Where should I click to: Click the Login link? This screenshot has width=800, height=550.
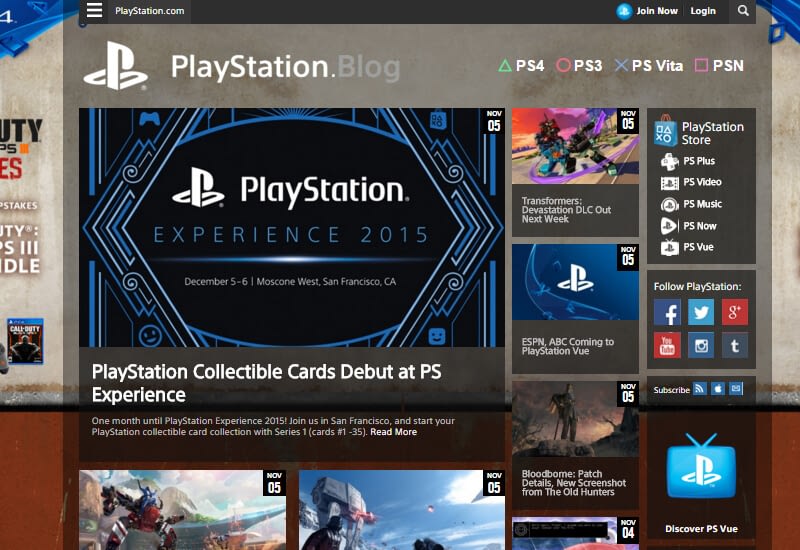coord(703,11)
